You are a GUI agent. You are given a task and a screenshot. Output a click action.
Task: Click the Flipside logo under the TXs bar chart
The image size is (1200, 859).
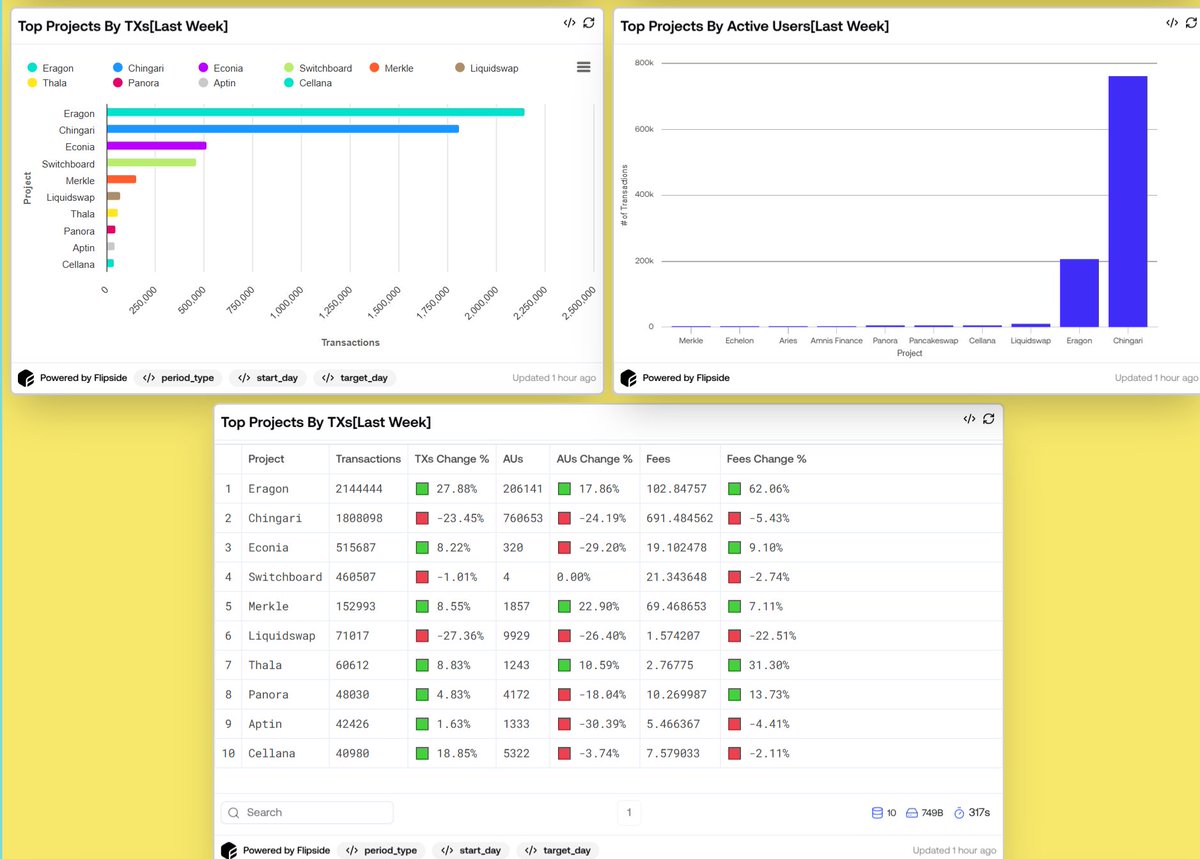tap(27, 378)
